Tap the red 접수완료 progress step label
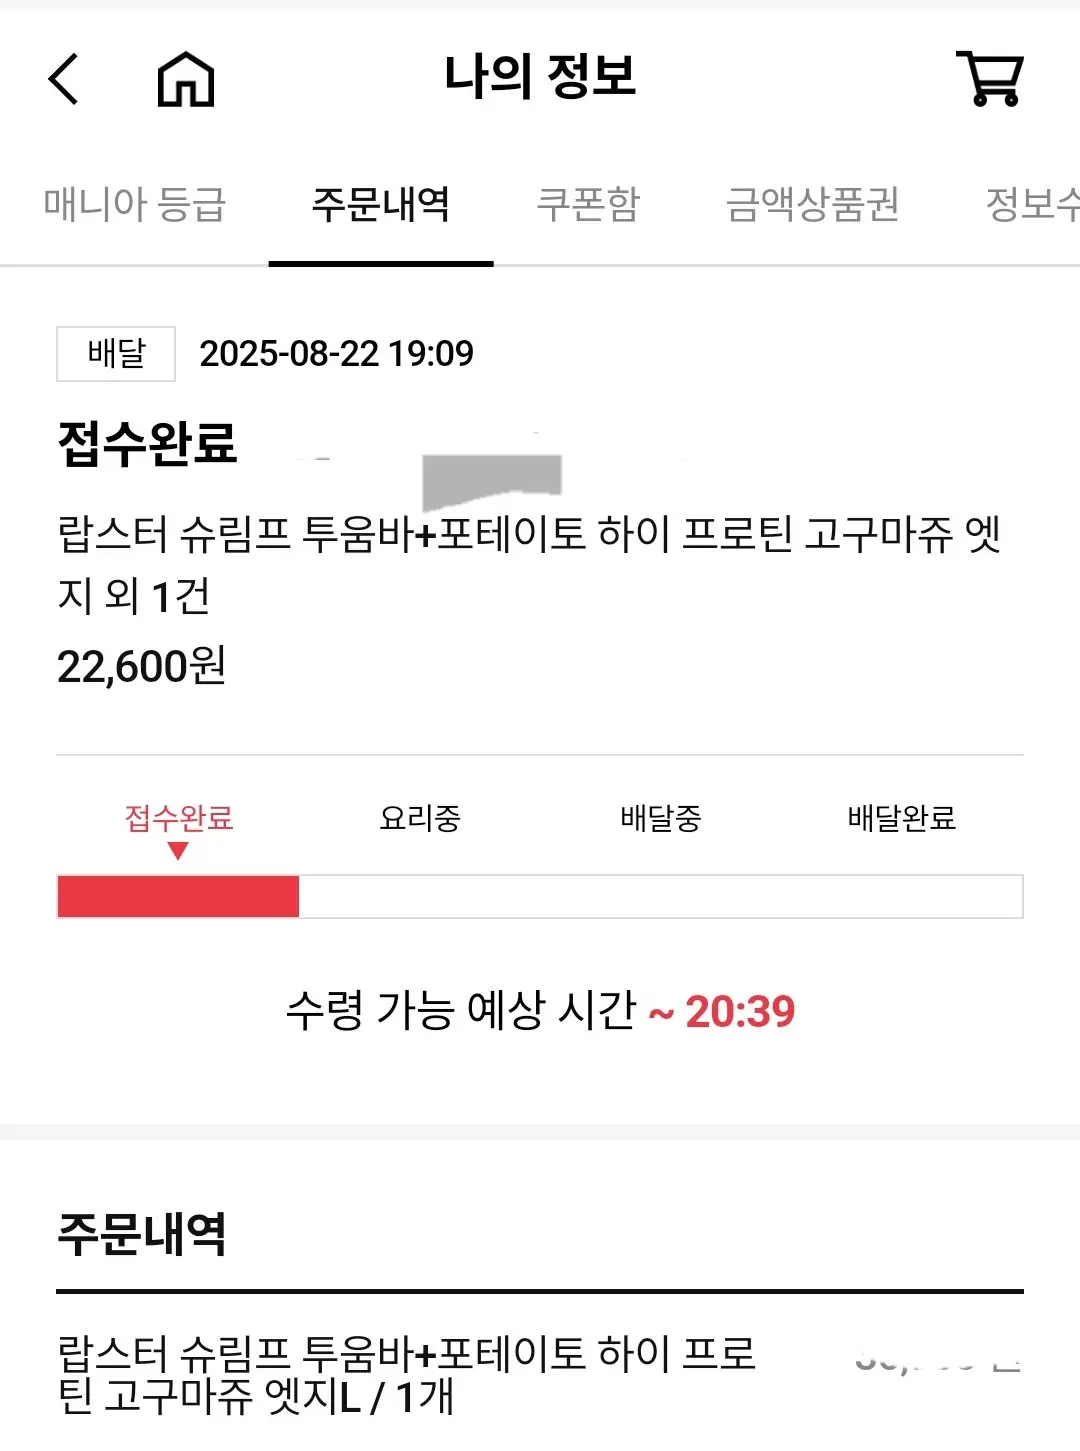Screen dimensions: 1080x1451 click(178, 818)
